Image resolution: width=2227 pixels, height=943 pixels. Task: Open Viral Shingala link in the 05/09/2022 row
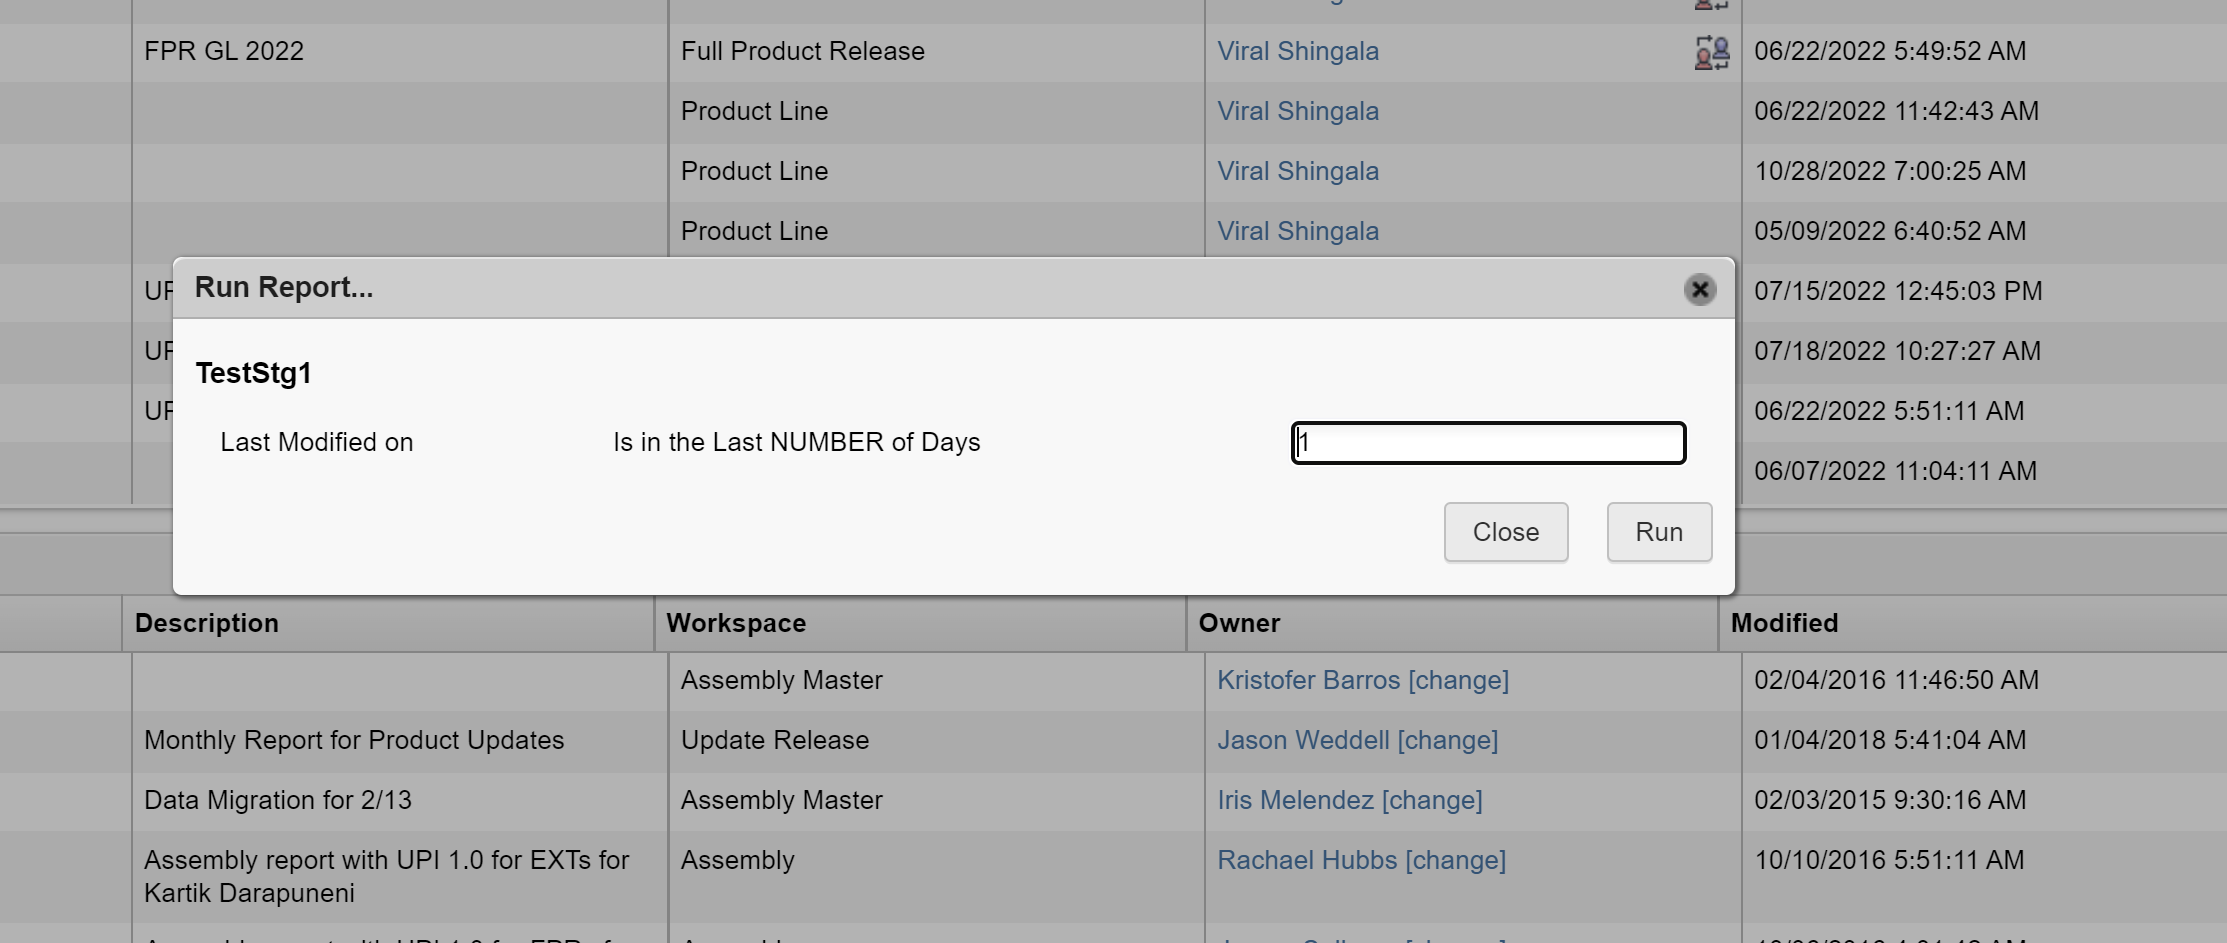[x=1297, y=232]
